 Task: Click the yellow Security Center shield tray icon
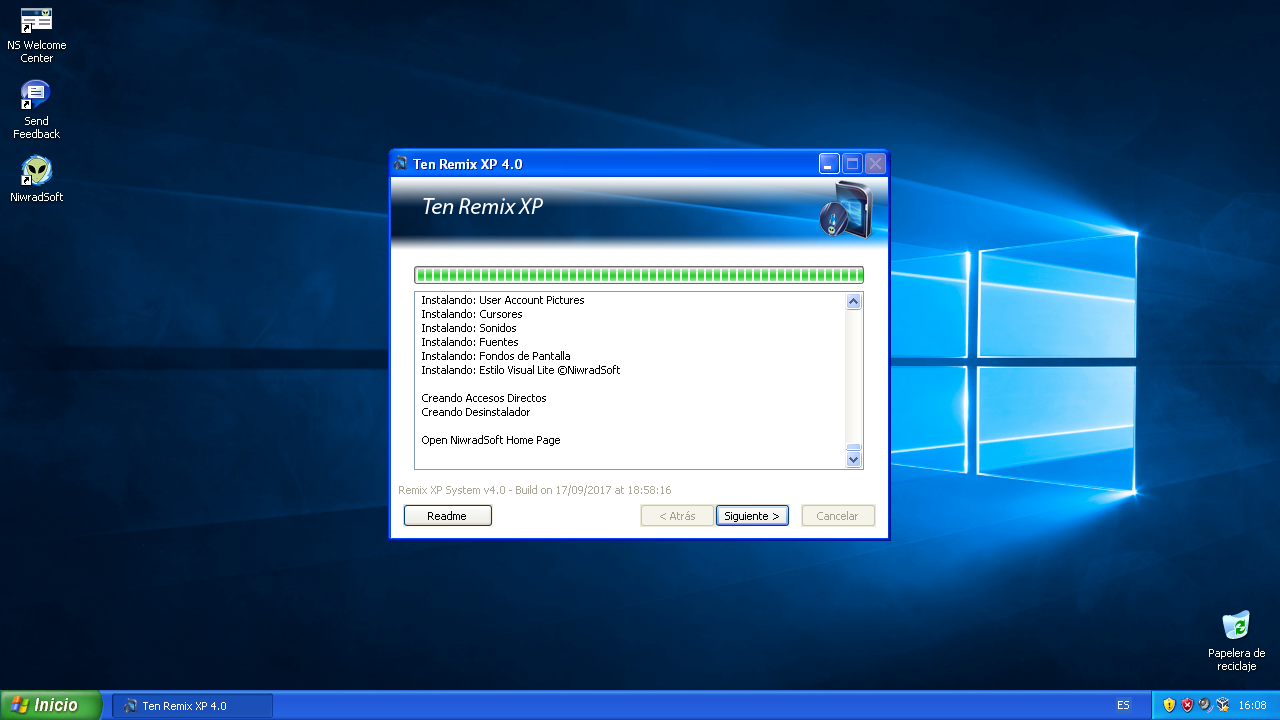(x=1169, y=704)
